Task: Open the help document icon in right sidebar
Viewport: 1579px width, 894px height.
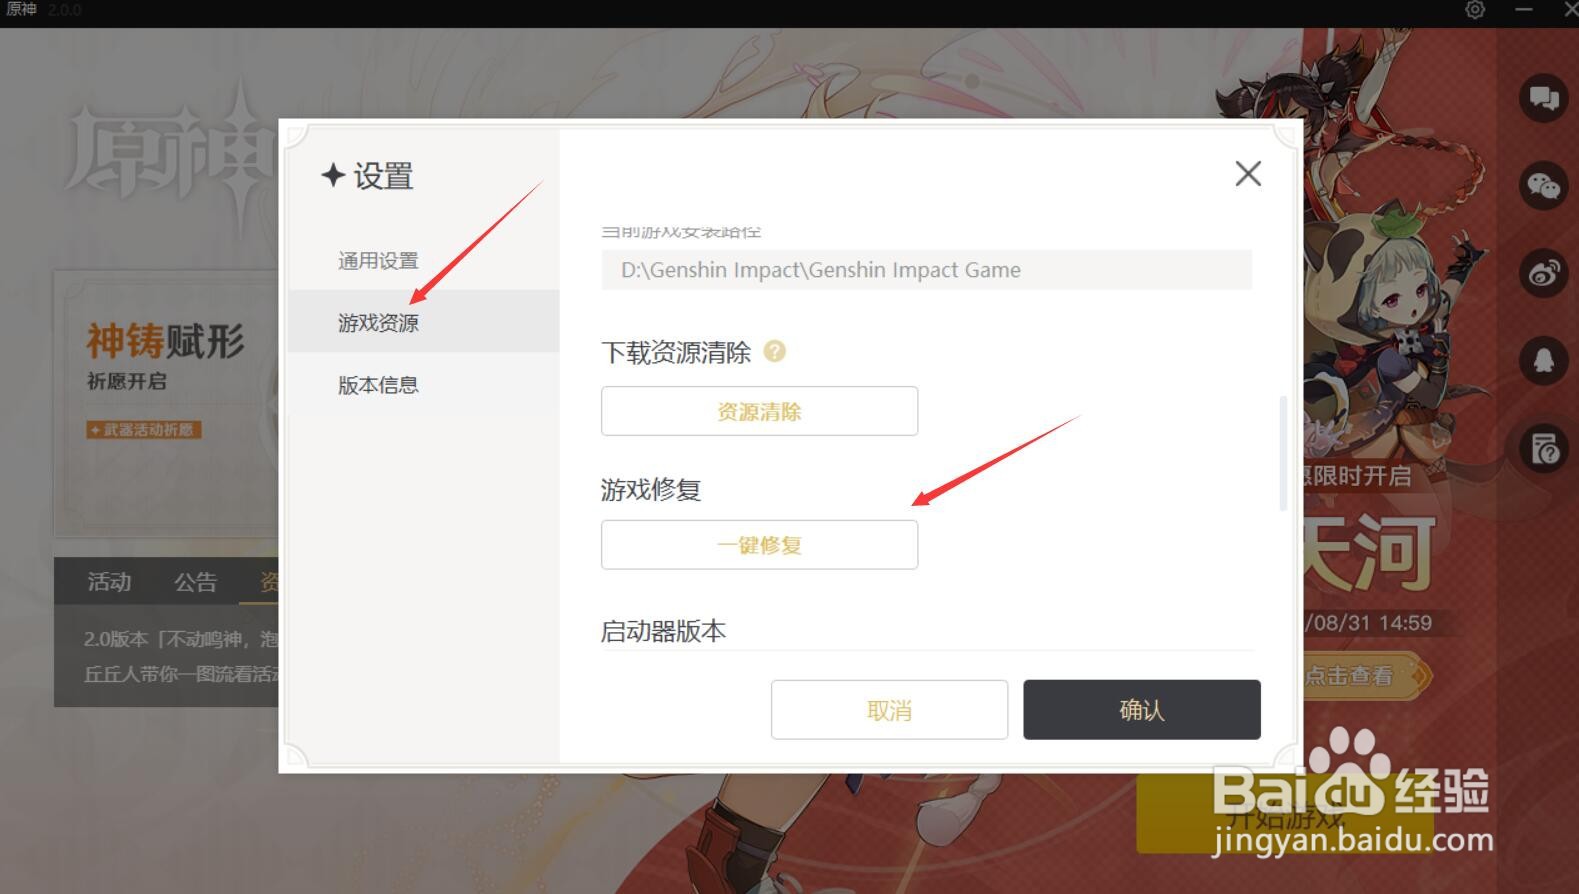Action: (1543, 448)
